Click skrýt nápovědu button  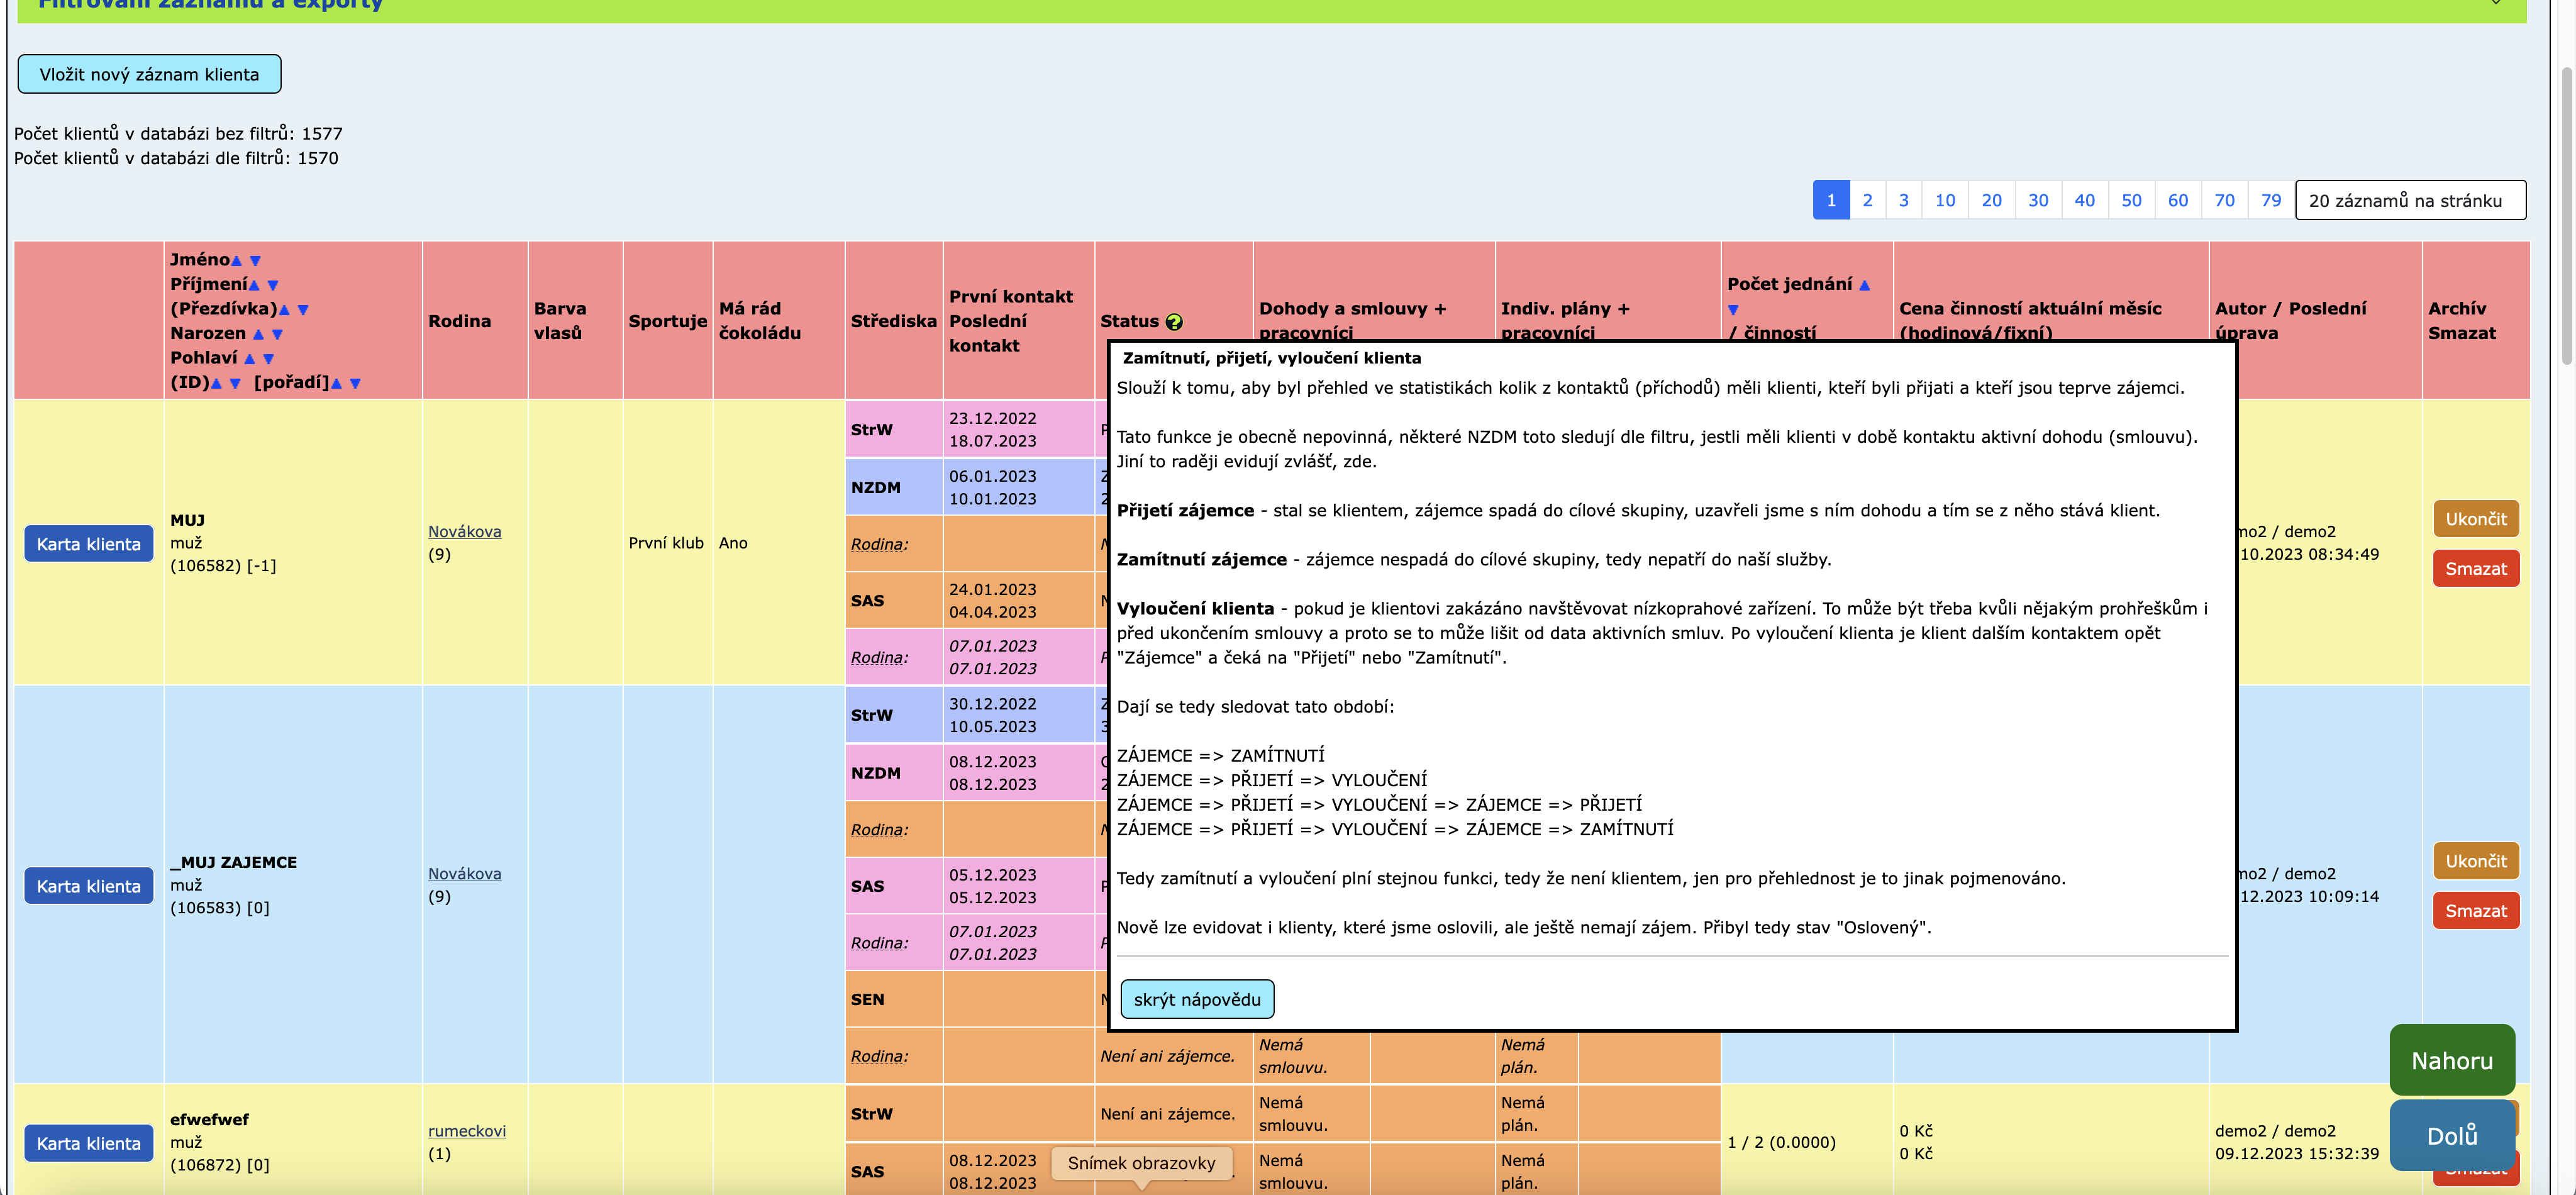pos(1196,999)
